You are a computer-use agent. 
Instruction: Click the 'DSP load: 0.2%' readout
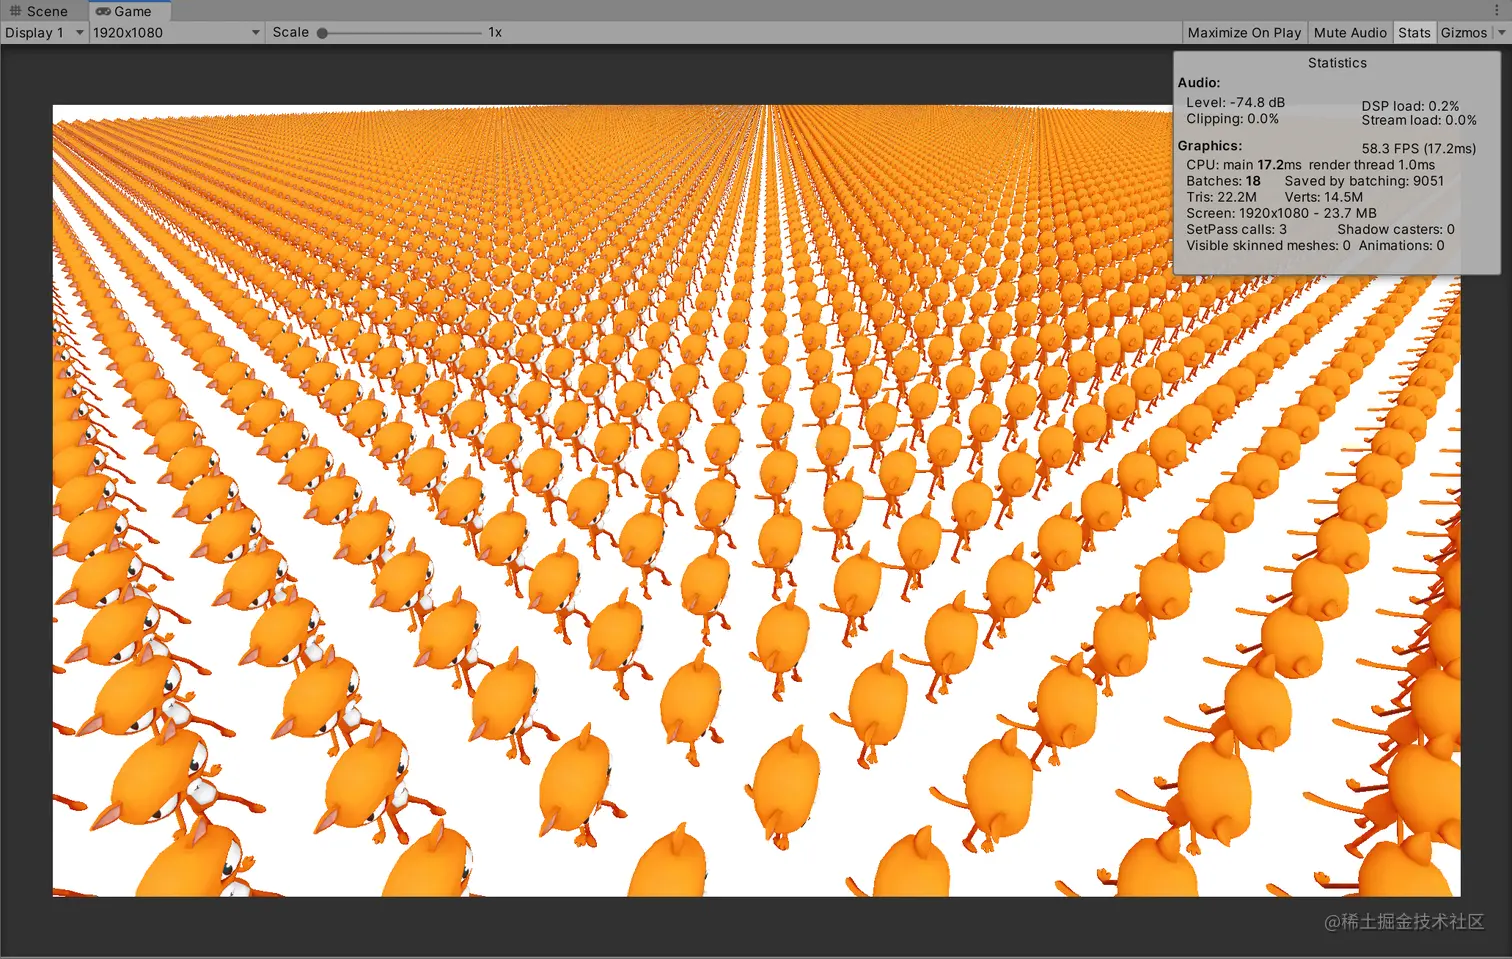click(1410, 105)
